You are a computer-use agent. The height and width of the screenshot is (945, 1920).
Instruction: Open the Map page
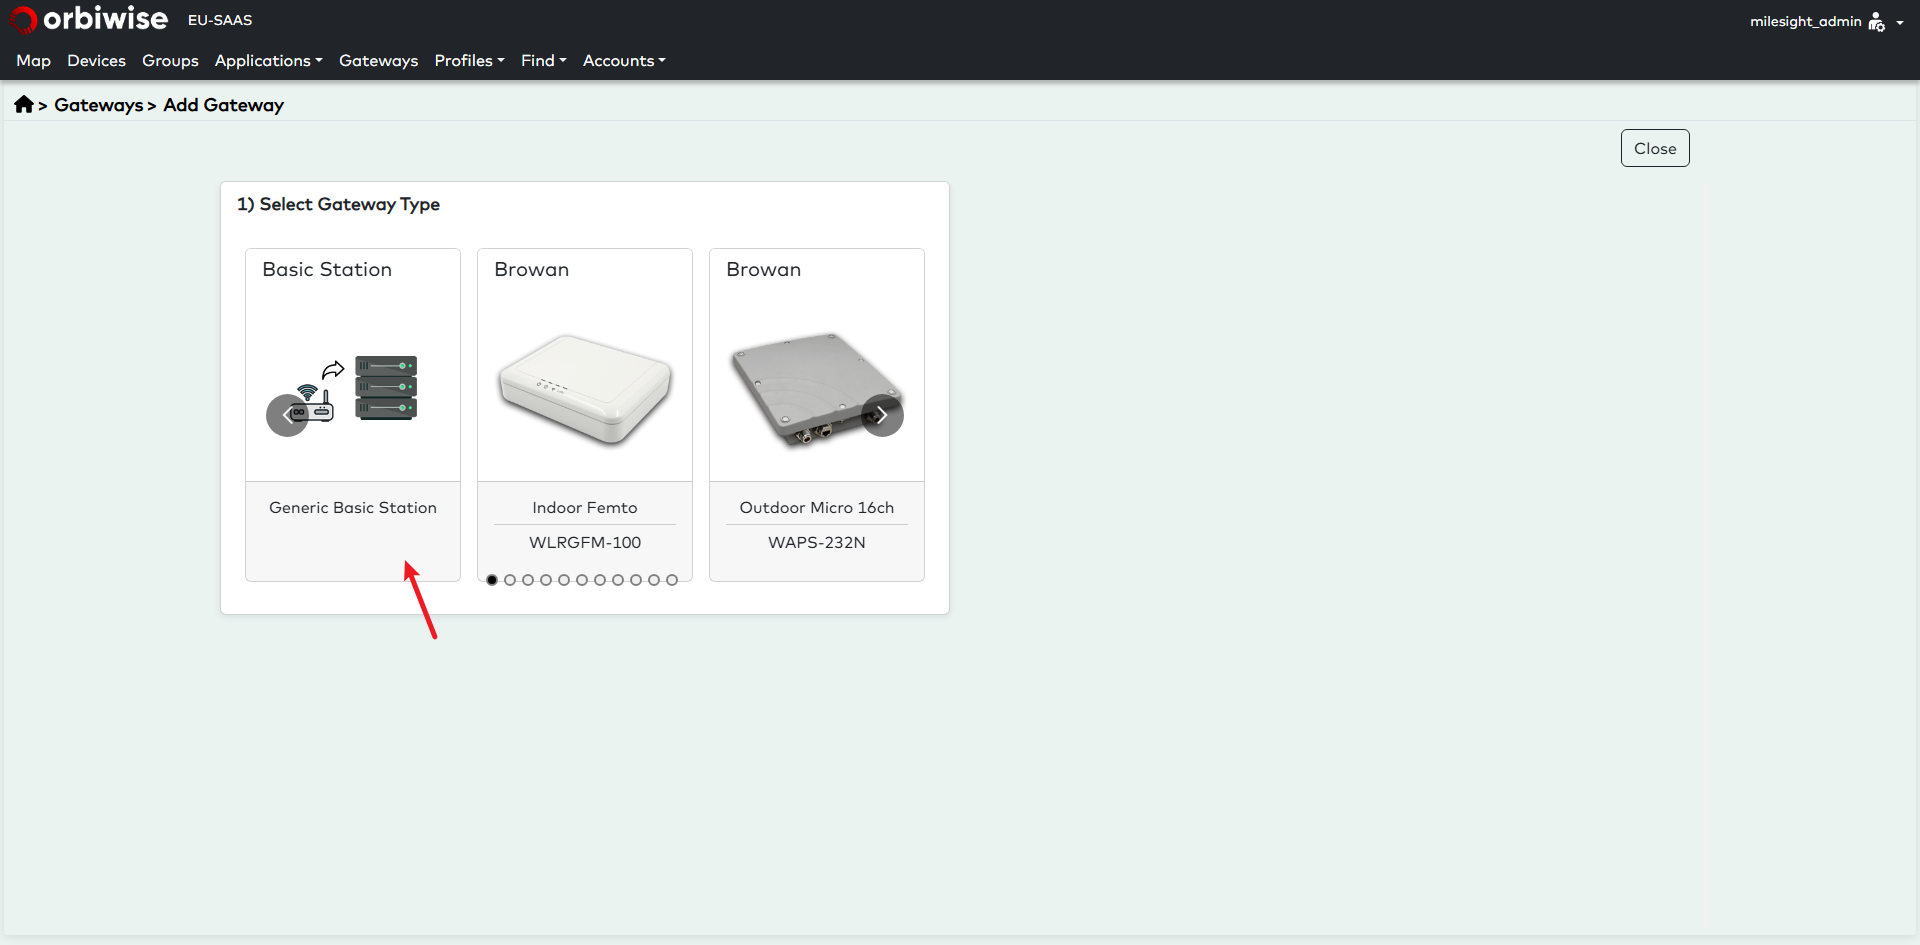click(x=33, y=61)
